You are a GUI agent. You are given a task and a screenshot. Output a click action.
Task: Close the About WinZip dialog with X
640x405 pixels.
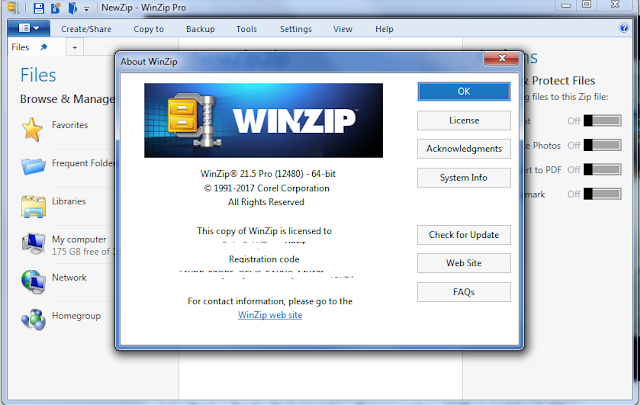point(502,58)
